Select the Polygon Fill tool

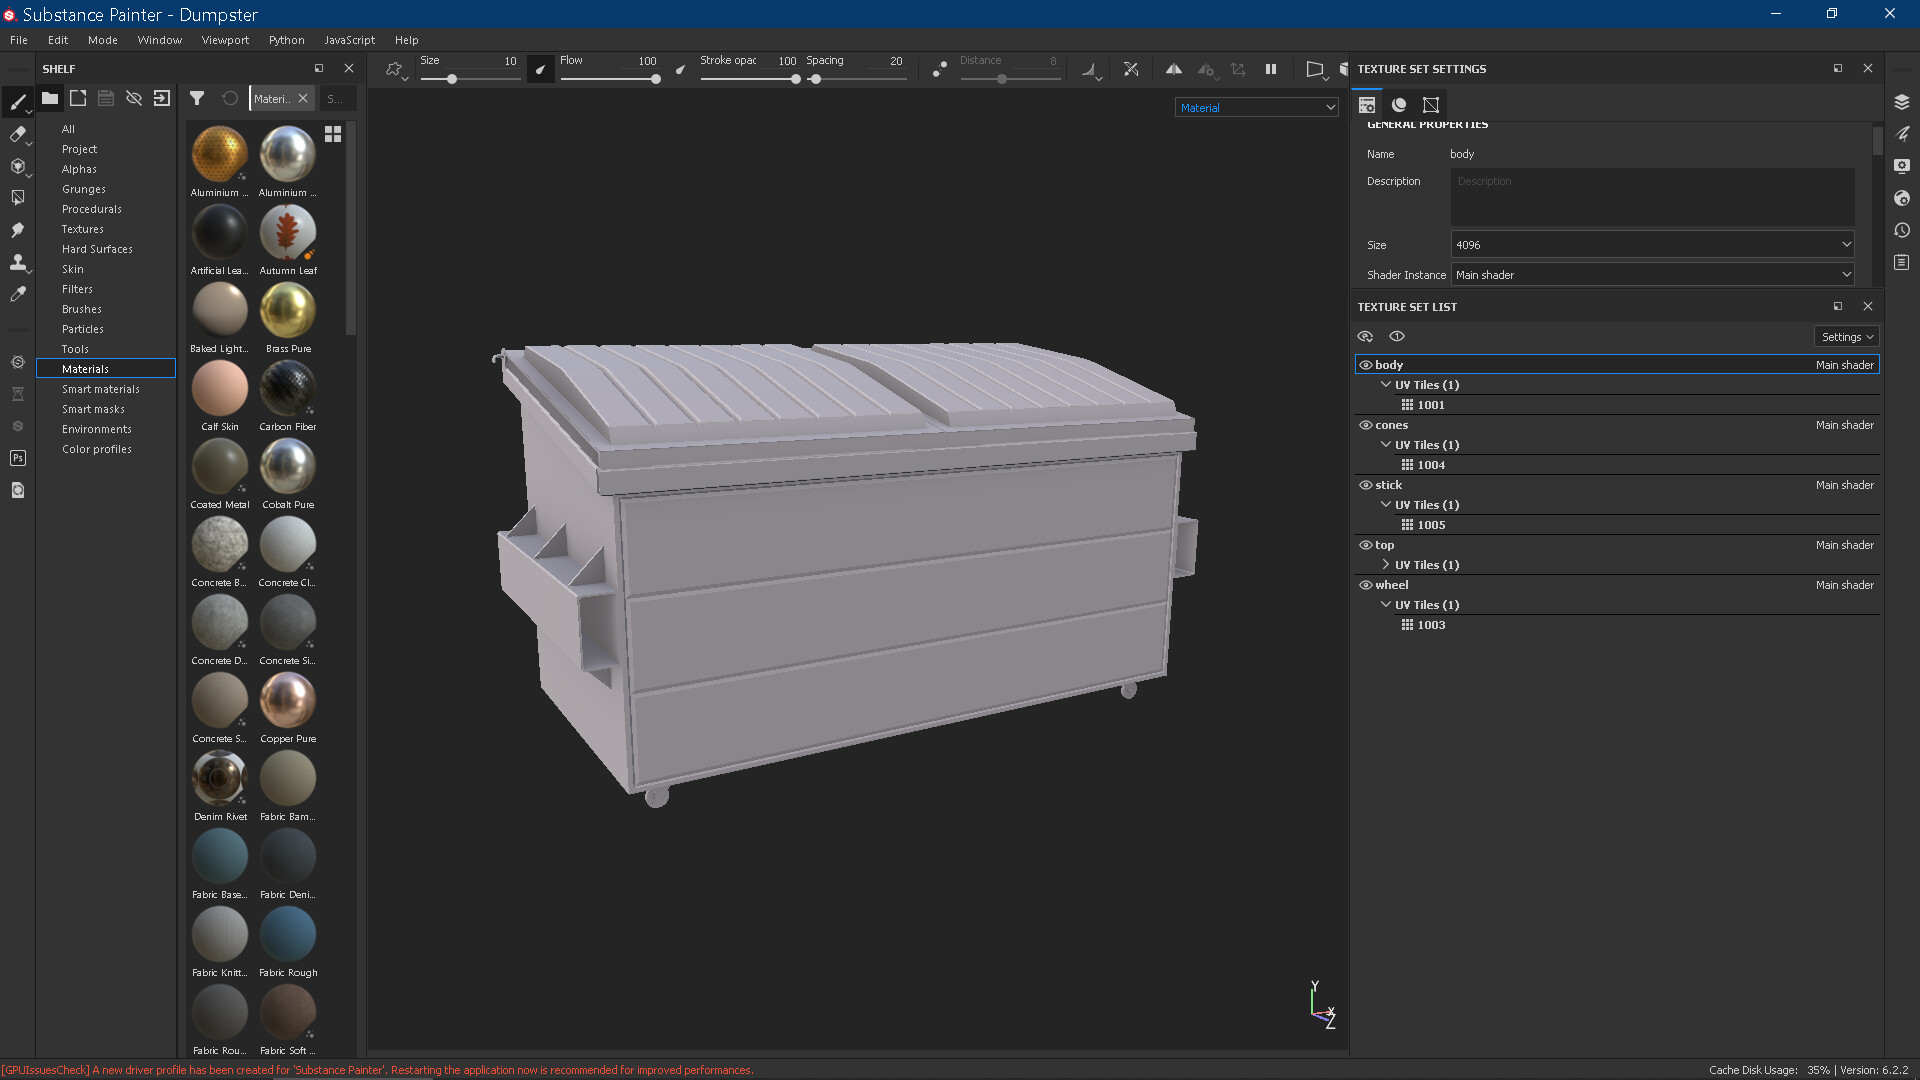tap(18, 197)
